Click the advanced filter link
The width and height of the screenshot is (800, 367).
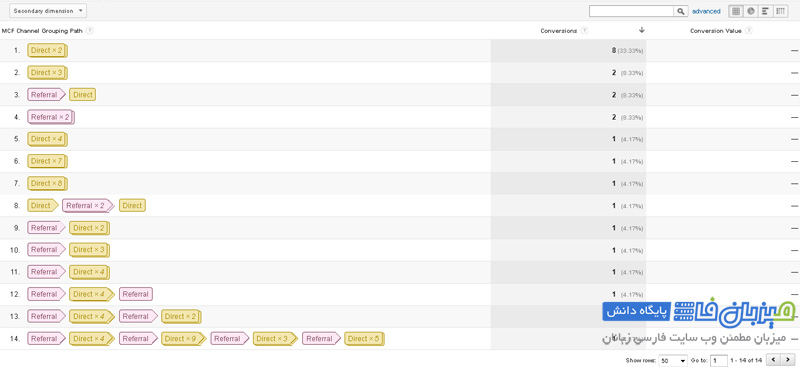click(706, 11)
